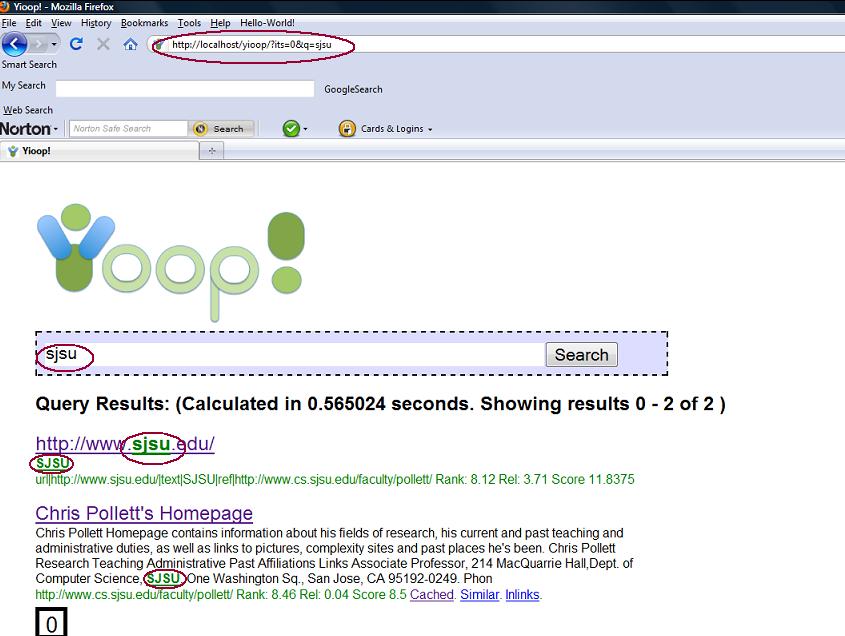Click the Norton Identity Safe lock icon
The width and height of the screenshot is (845, 636).
point(347,129)
